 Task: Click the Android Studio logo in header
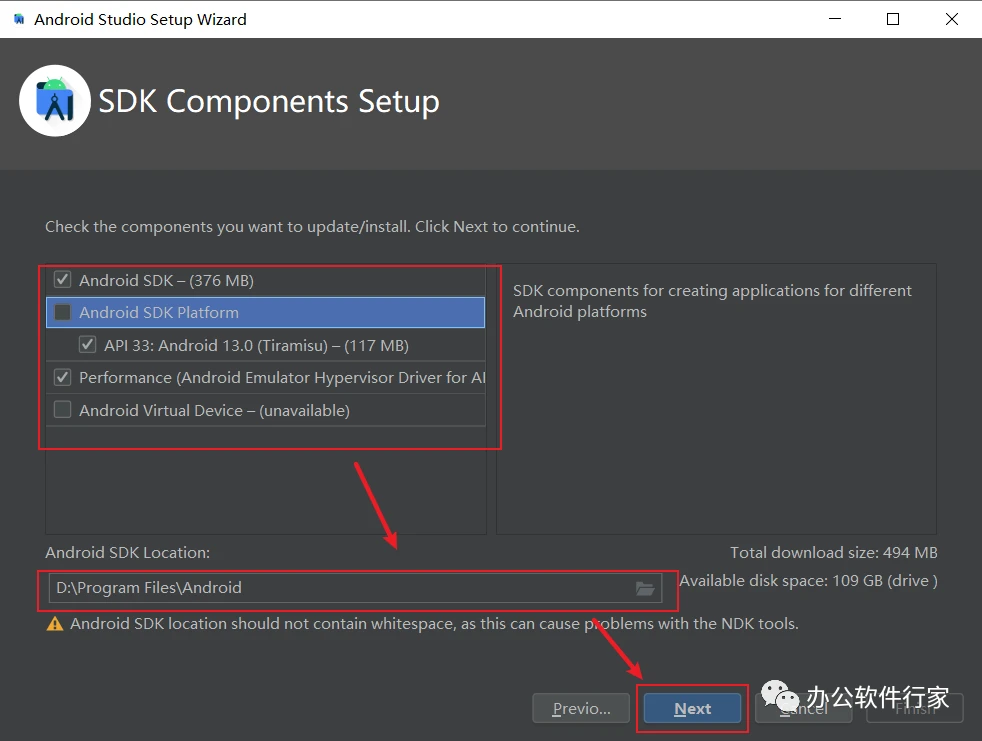pos(55,100)
